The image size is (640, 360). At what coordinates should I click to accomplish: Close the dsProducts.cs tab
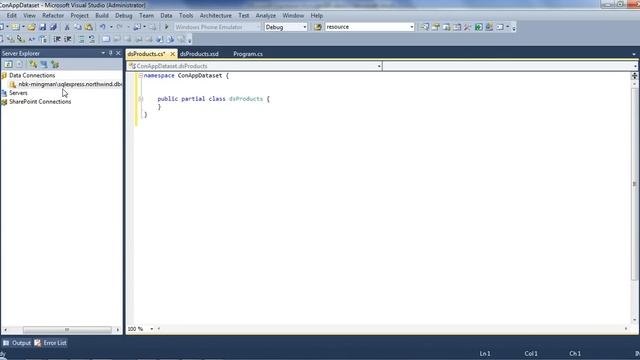click(173, 54)
